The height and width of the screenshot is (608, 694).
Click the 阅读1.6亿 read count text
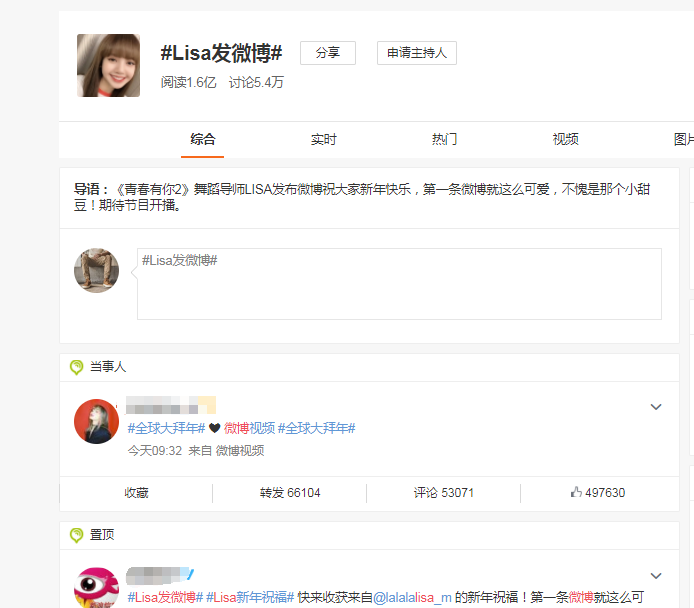tap(189, 82)
